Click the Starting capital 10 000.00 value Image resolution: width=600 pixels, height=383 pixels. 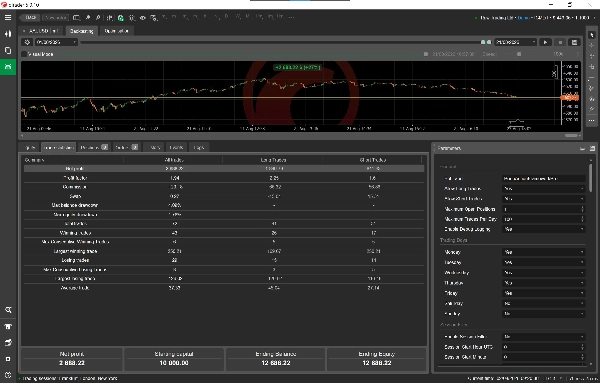[174, 363]
